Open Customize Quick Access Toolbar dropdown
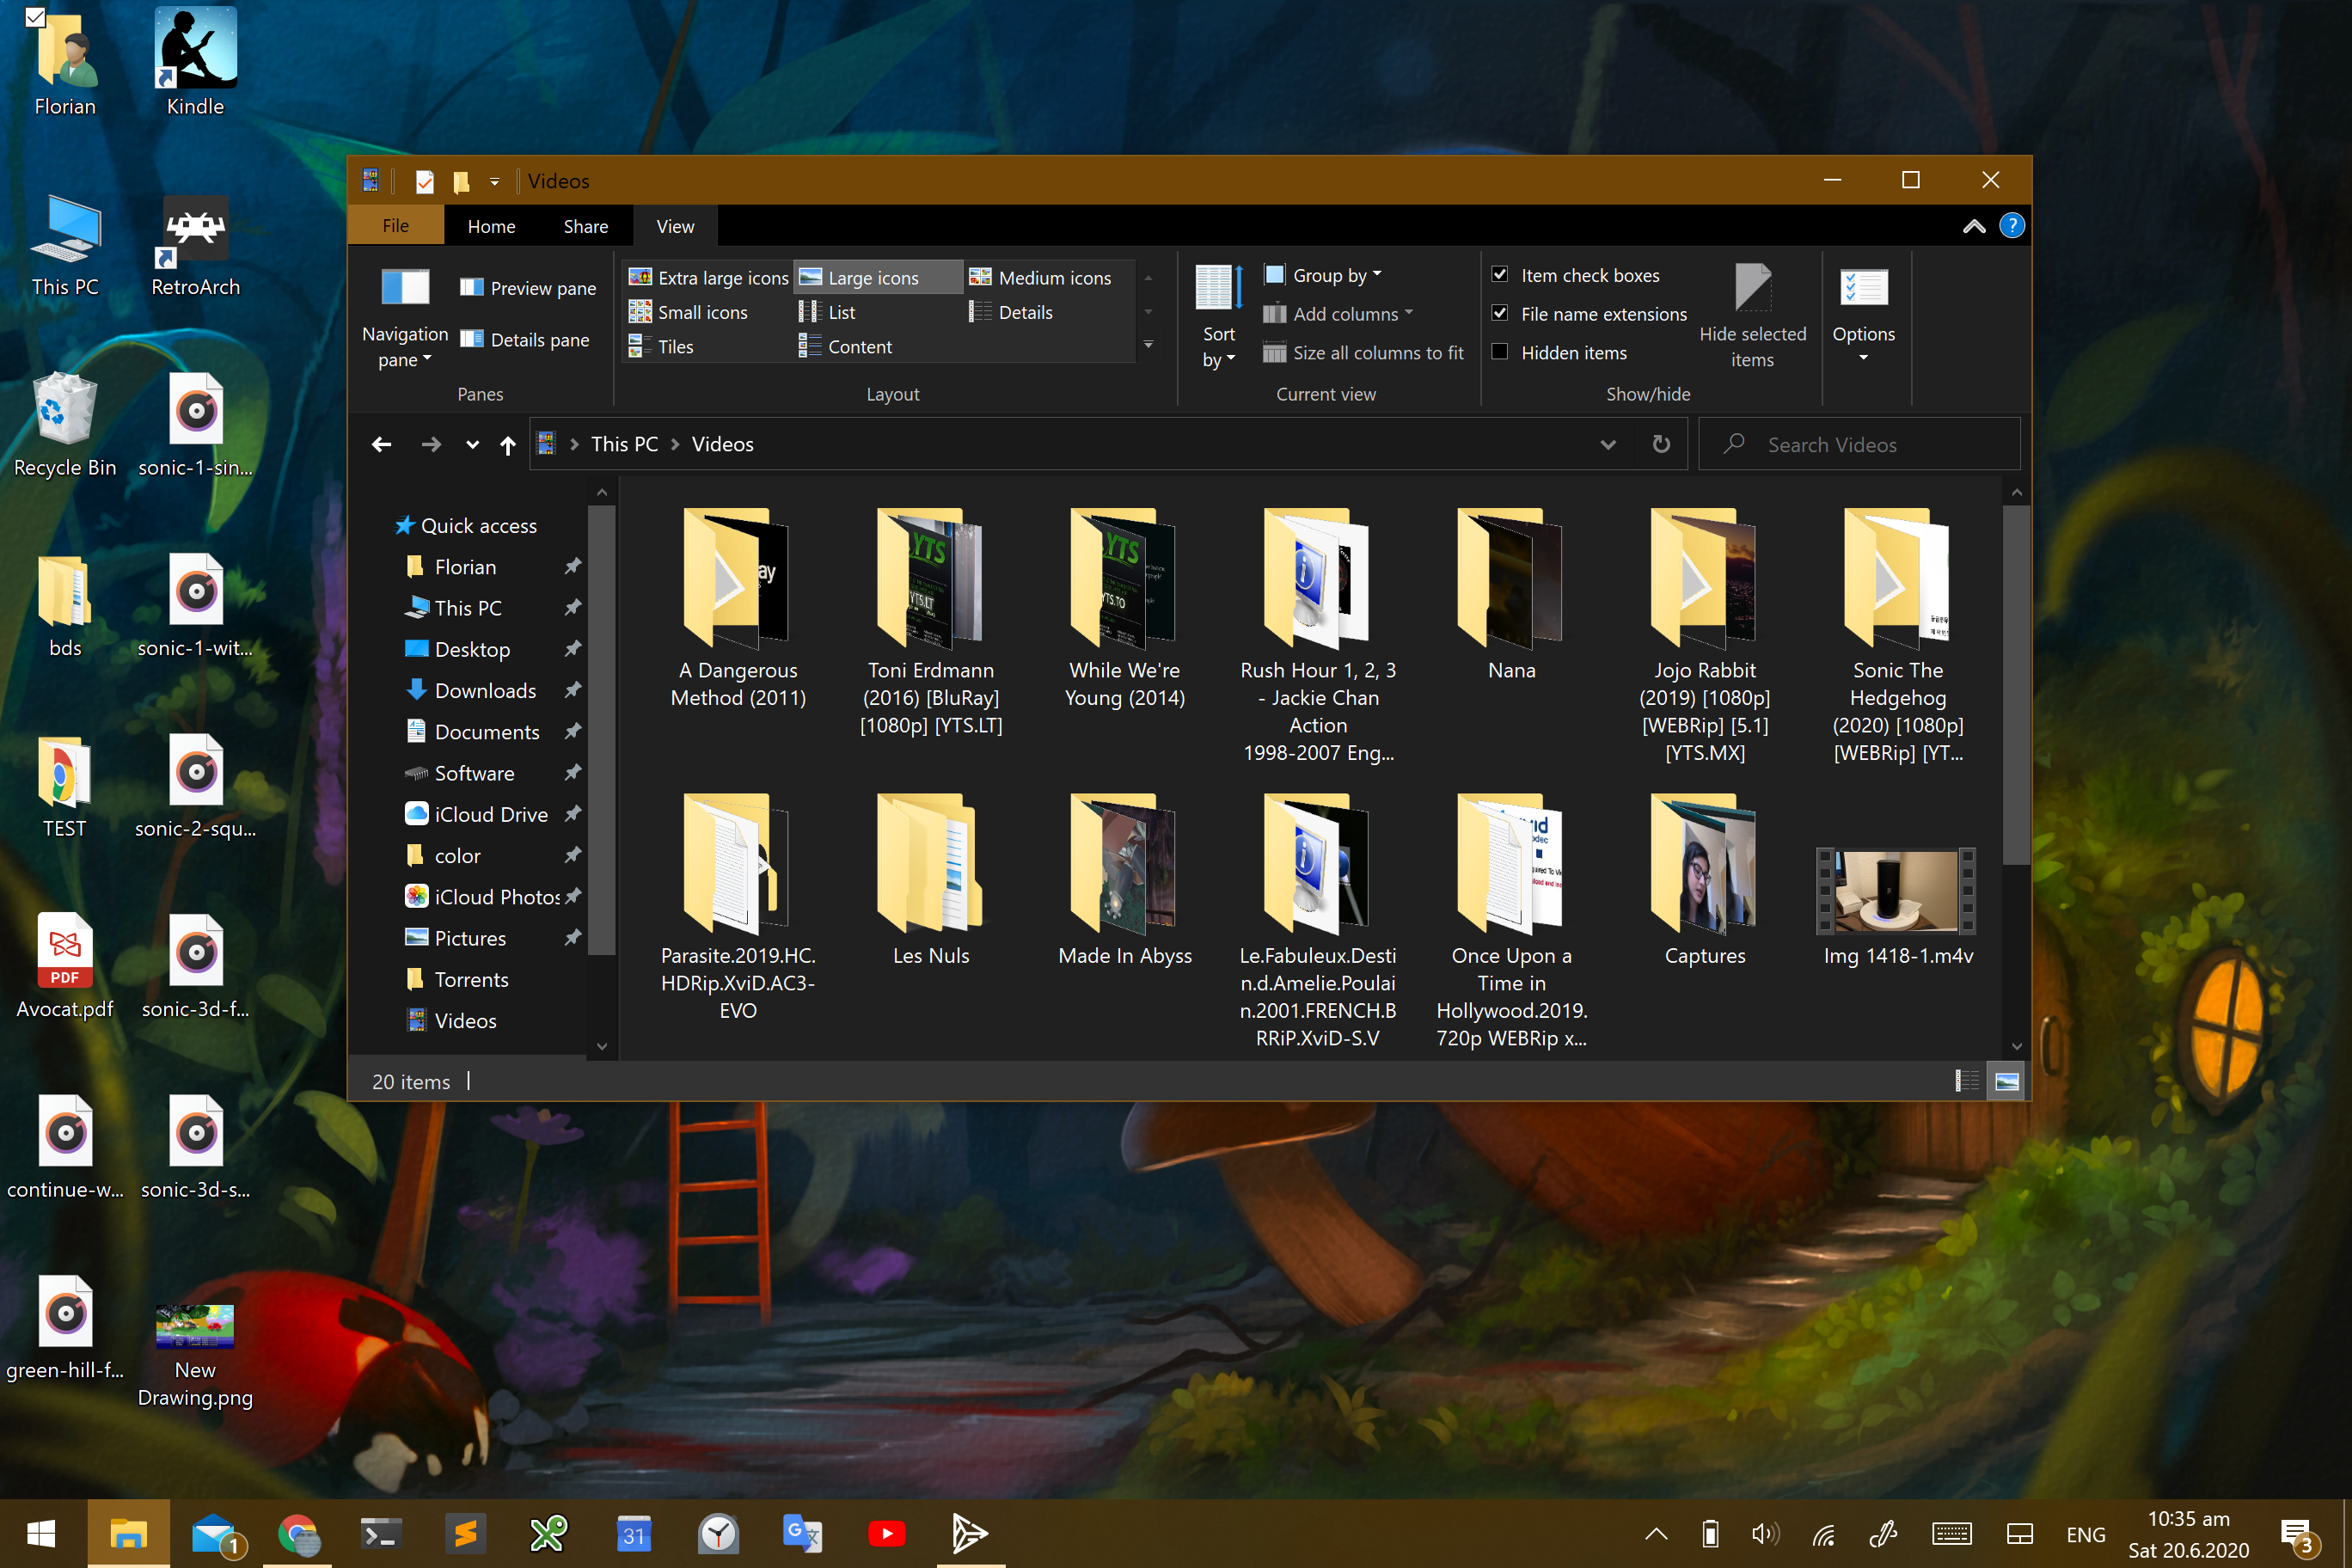 pos(494,182)
